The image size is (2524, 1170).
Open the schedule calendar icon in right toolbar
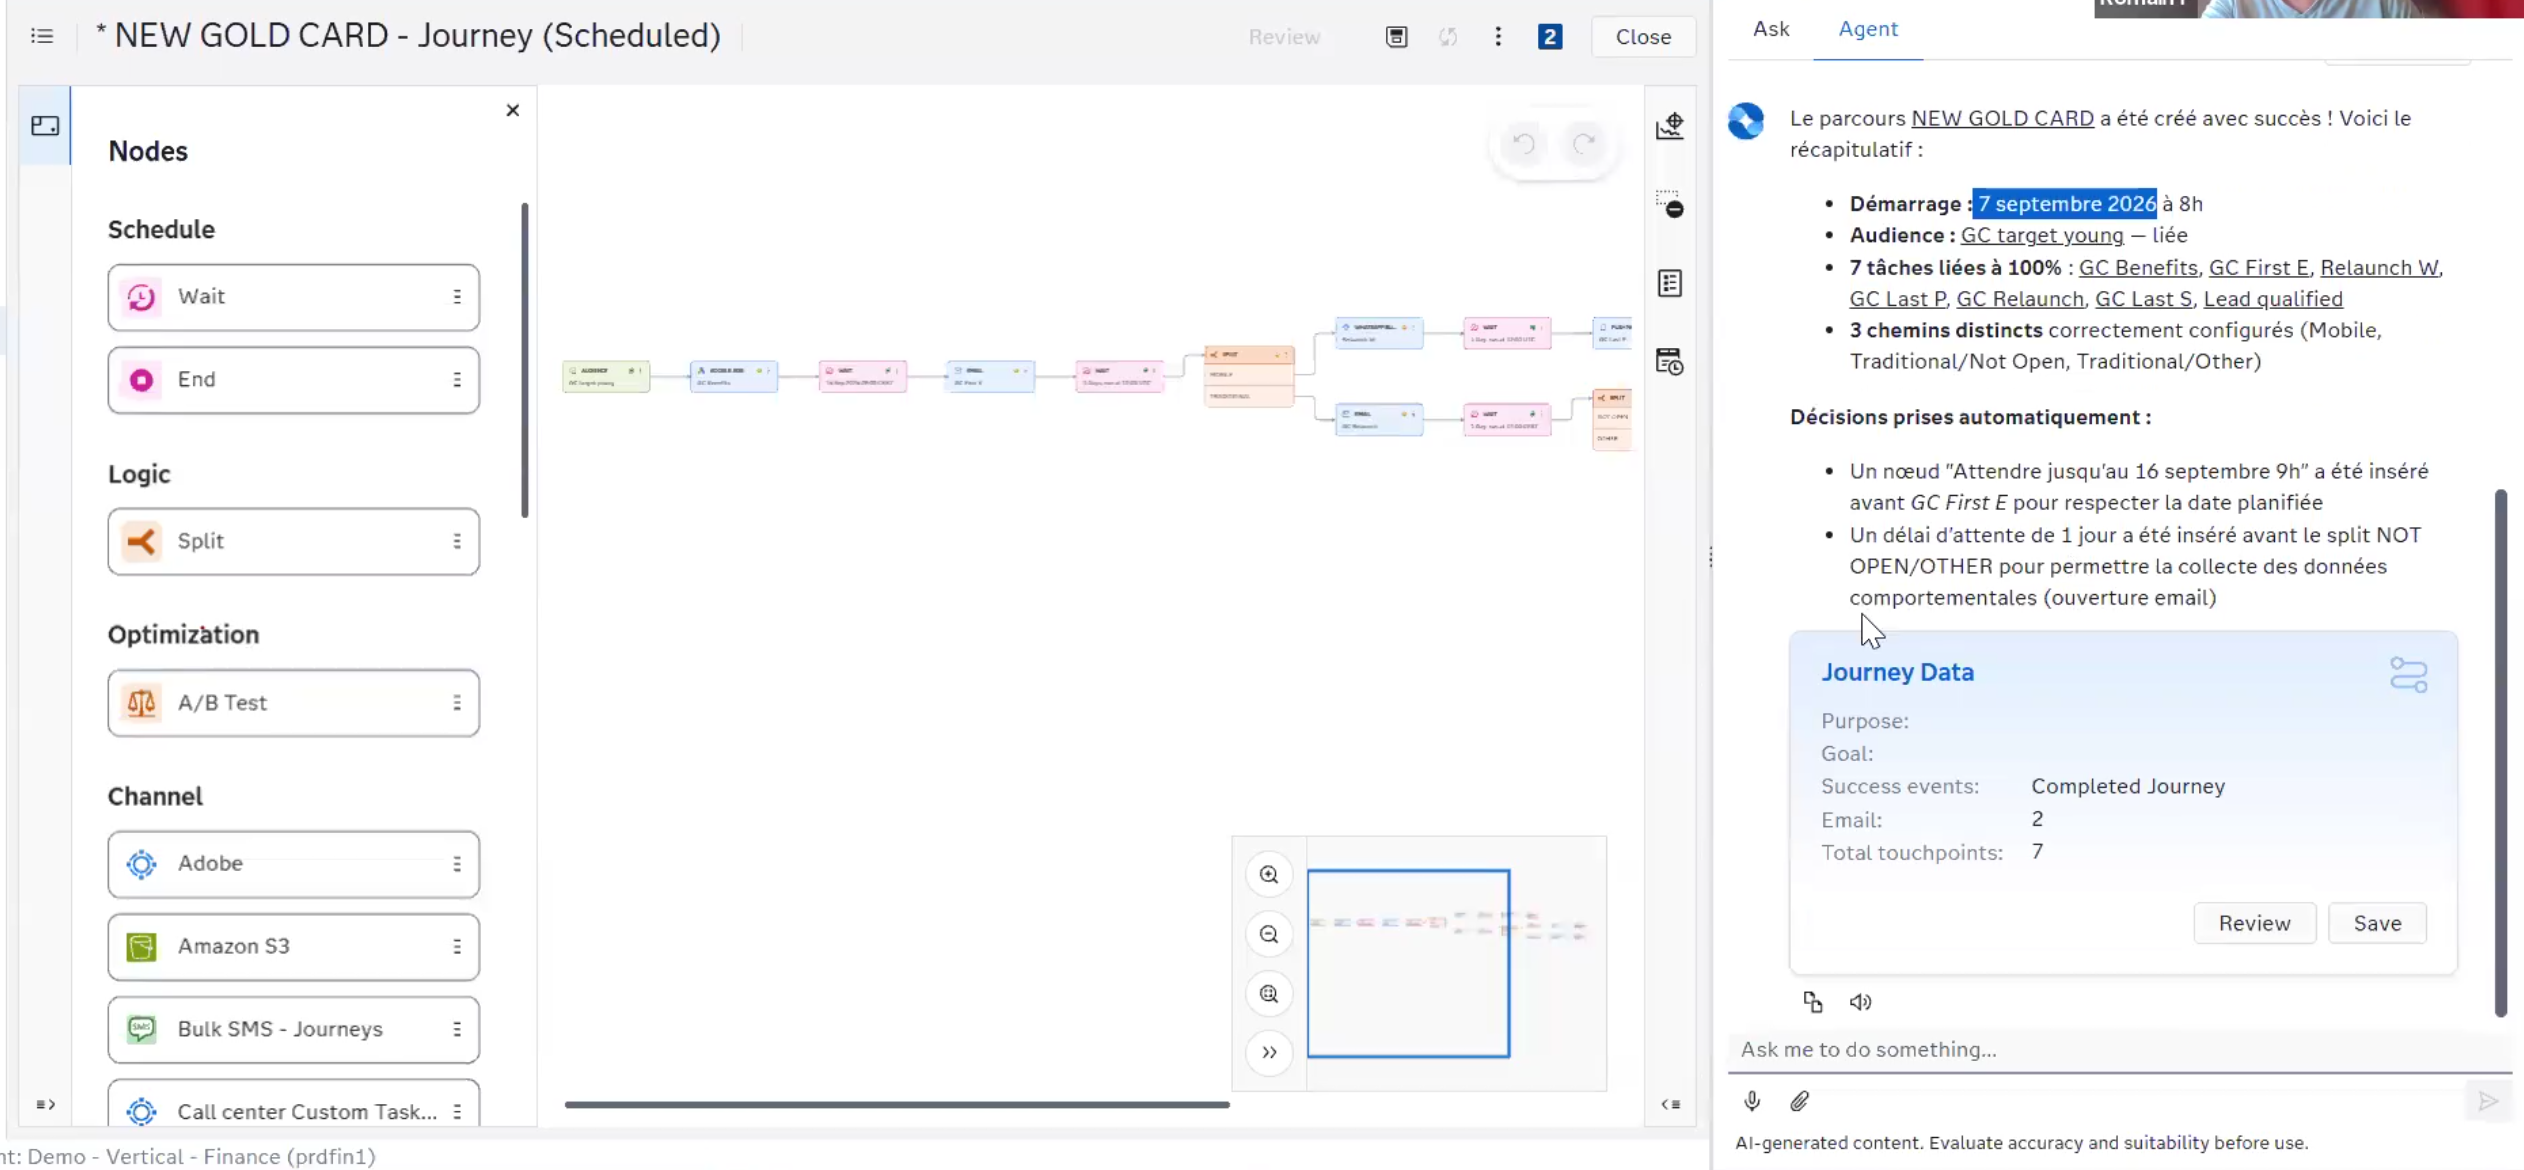[1670, 361]
